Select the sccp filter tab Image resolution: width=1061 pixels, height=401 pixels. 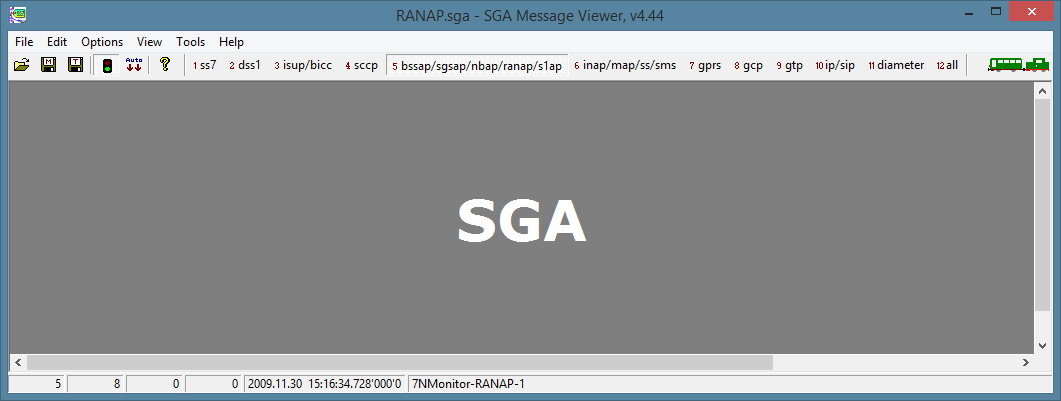[361, 66]
